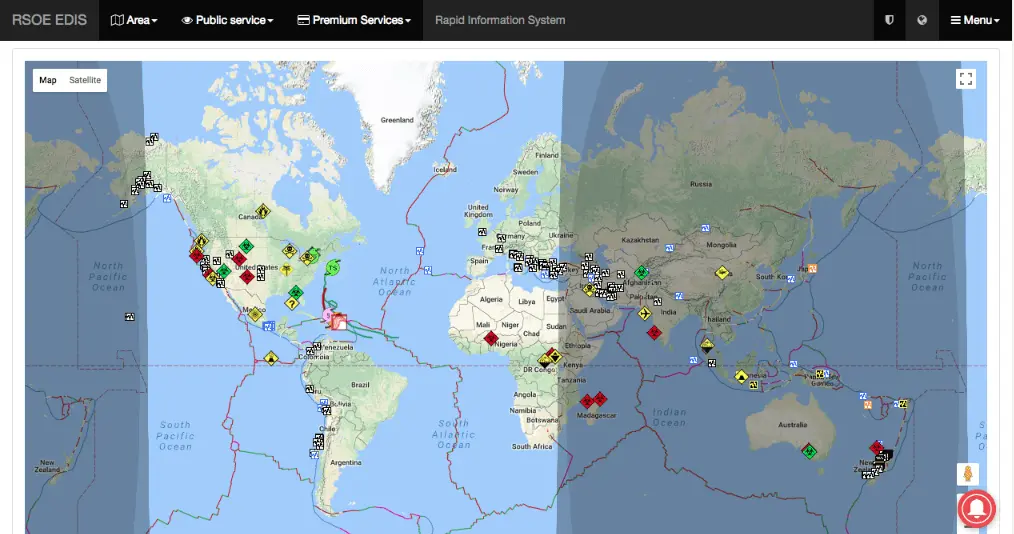Expand the Area dropdown
Screen dimensions: 1014x534
tap(134, 20)
